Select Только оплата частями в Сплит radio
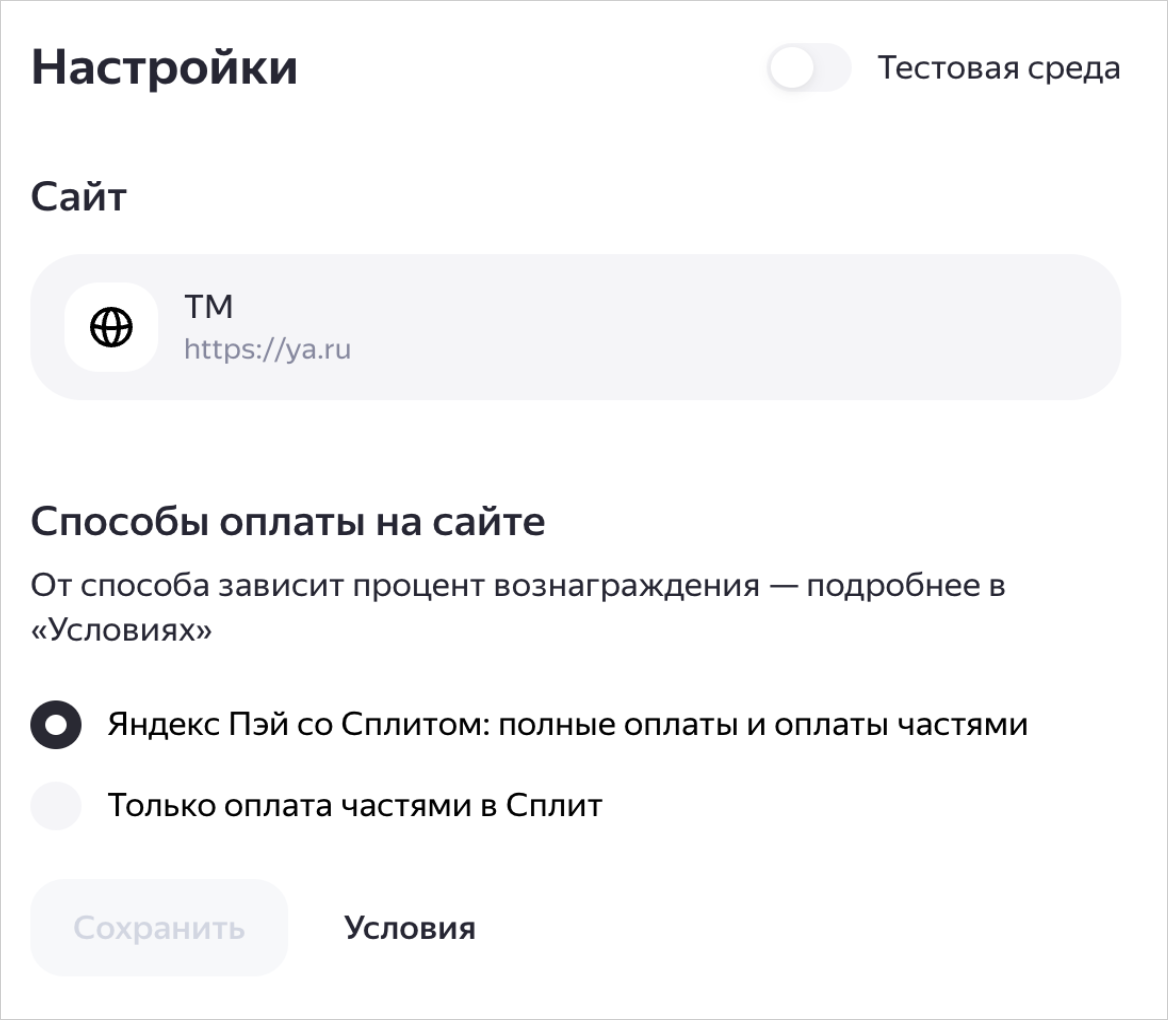The width and height of the screenshot is (1168, 1020). pos(56,805)
